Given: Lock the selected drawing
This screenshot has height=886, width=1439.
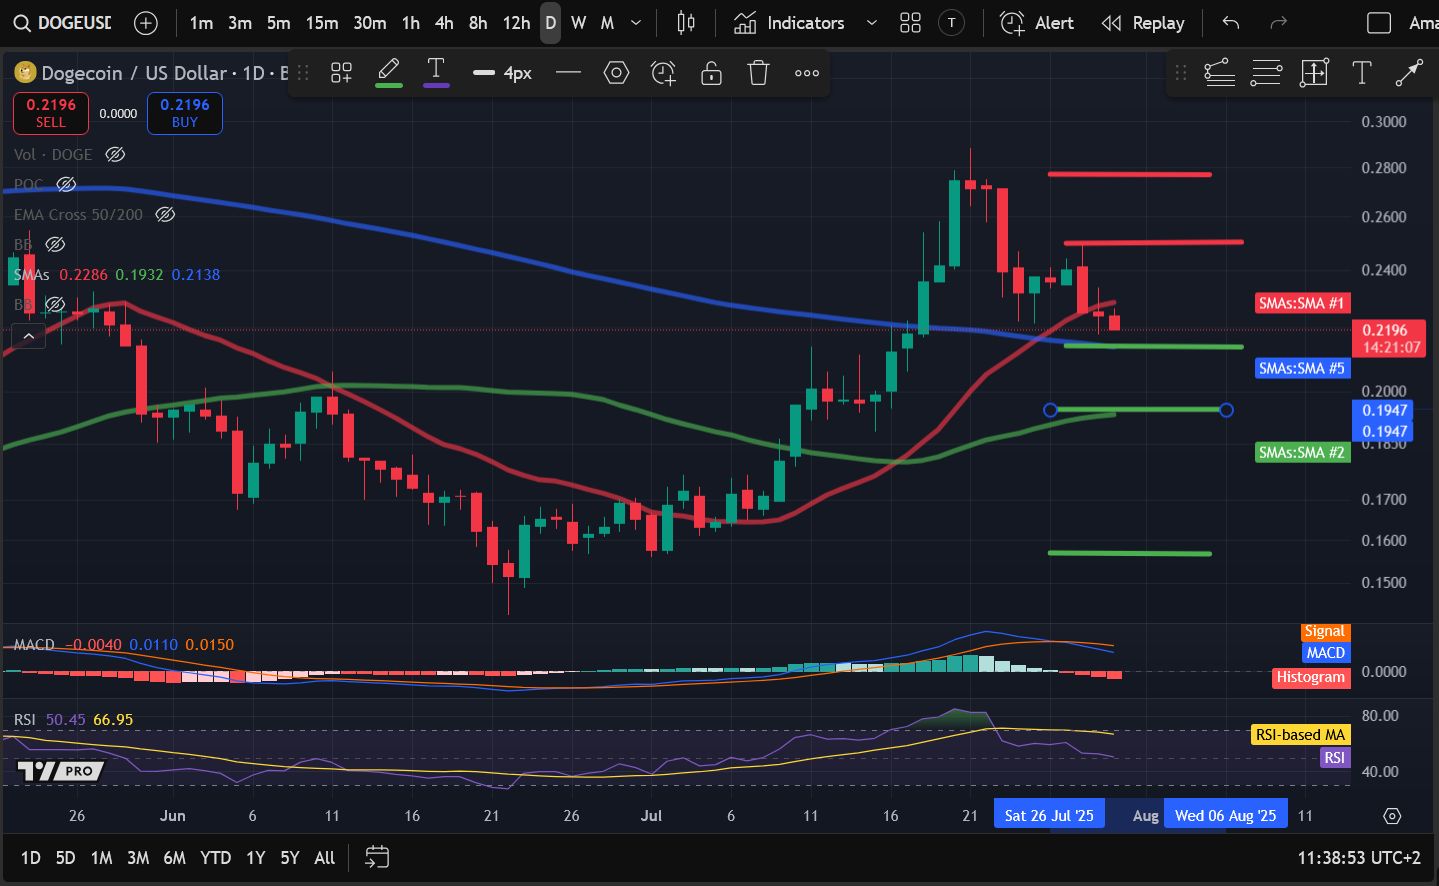Looking at the screenshot, I should click(x=711, y=73).
